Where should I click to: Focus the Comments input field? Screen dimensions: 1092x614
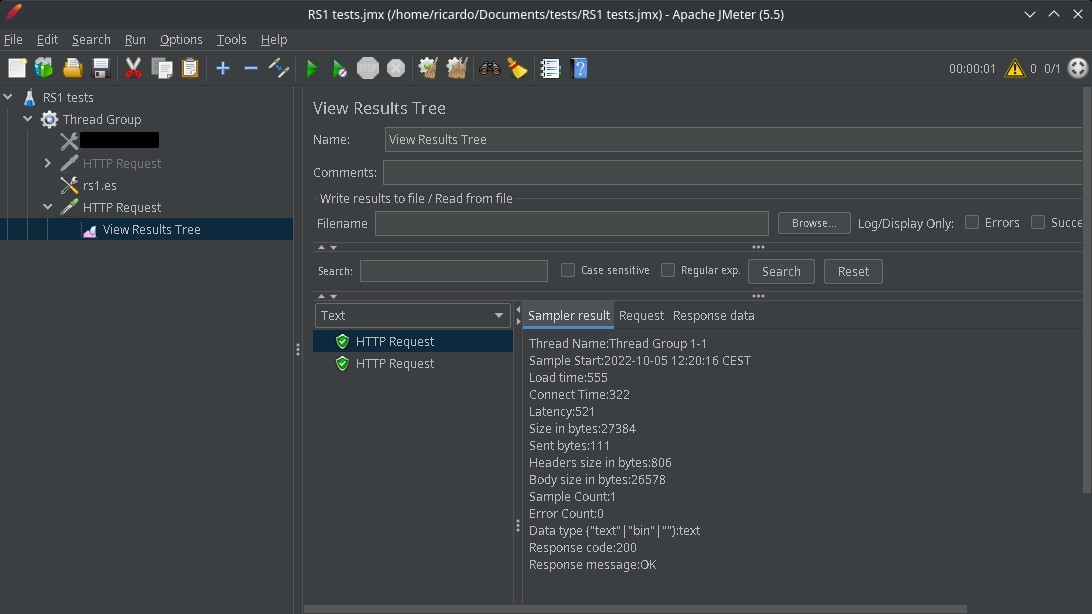coord(735,173)
